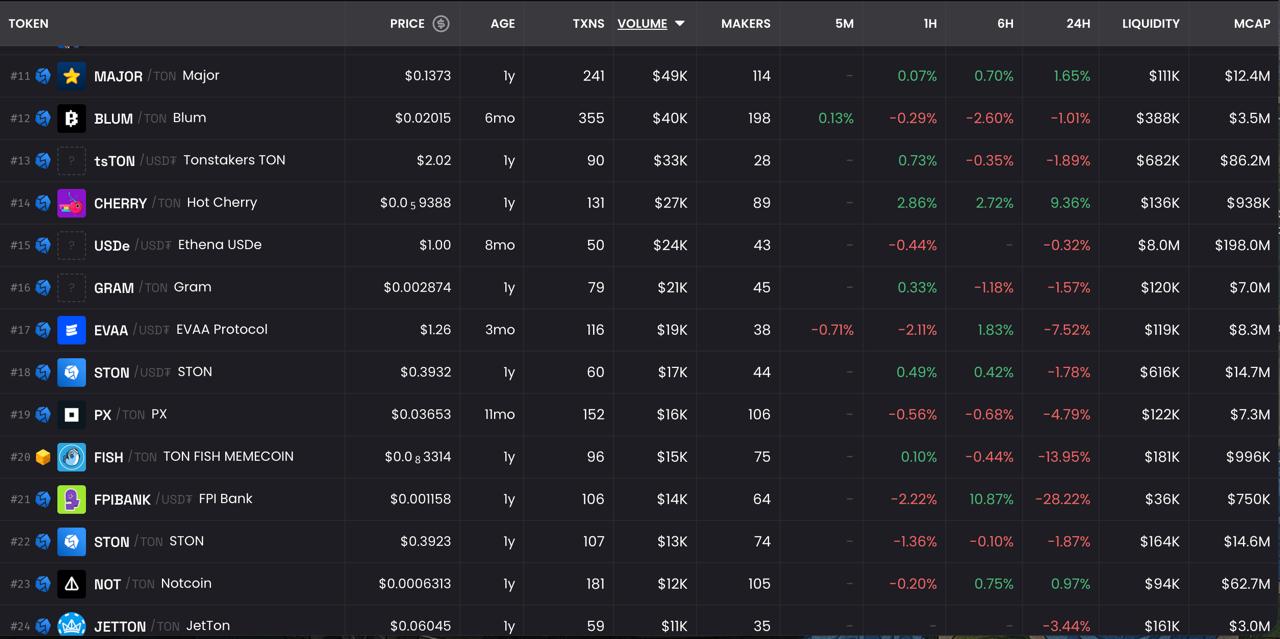The width and height of the screenshot is (1280, 639).
Task: Sort by the 24H change column
Action: [x=1078, y=23]
